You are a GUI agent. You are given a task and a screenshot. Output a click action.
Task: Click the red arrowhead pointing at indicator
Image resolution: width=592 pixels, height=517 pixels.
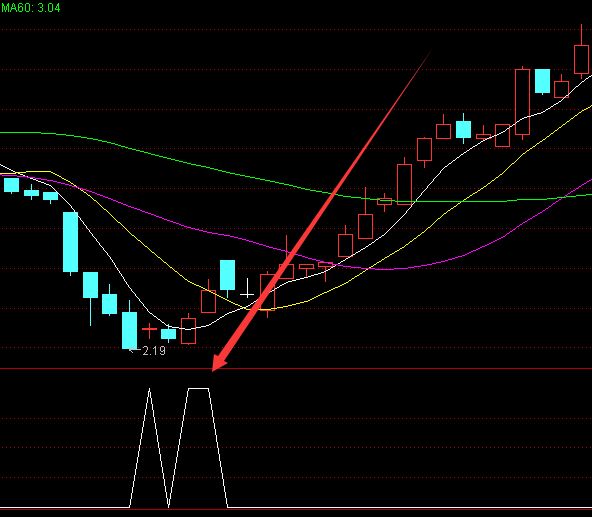[219, 363]
